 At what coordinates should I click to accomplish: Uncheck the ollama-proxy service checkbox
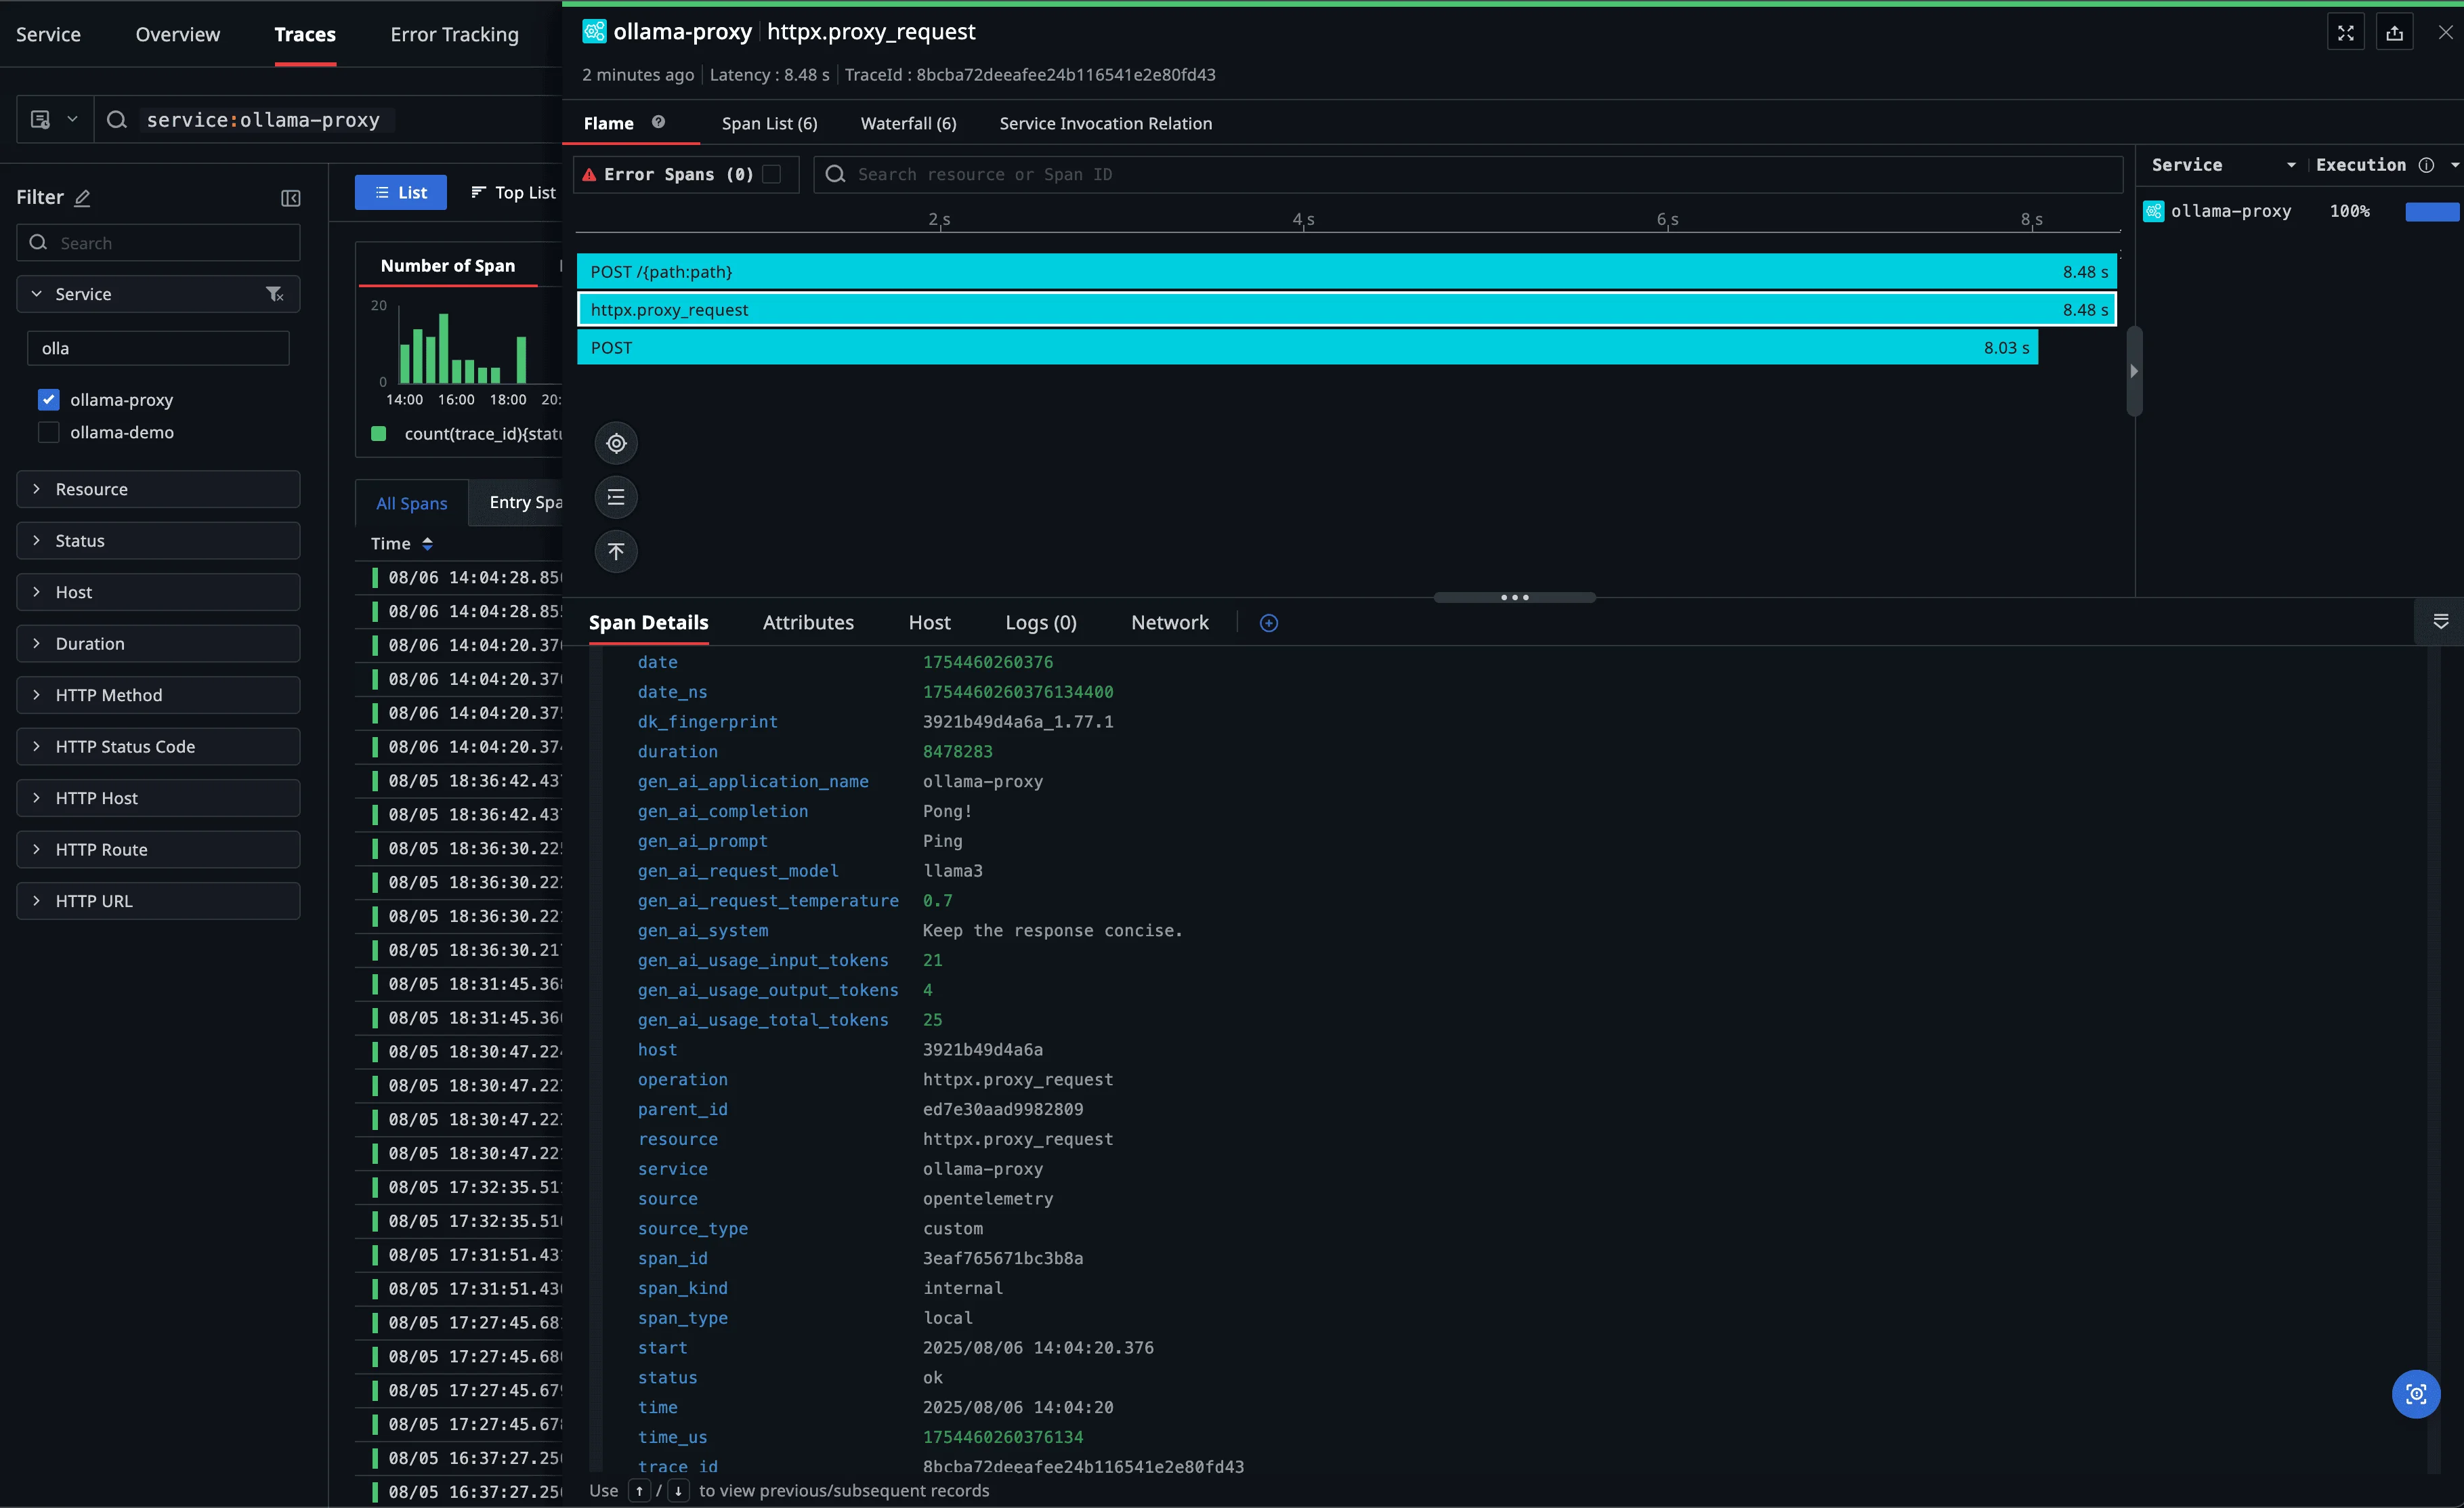point(48,400)
